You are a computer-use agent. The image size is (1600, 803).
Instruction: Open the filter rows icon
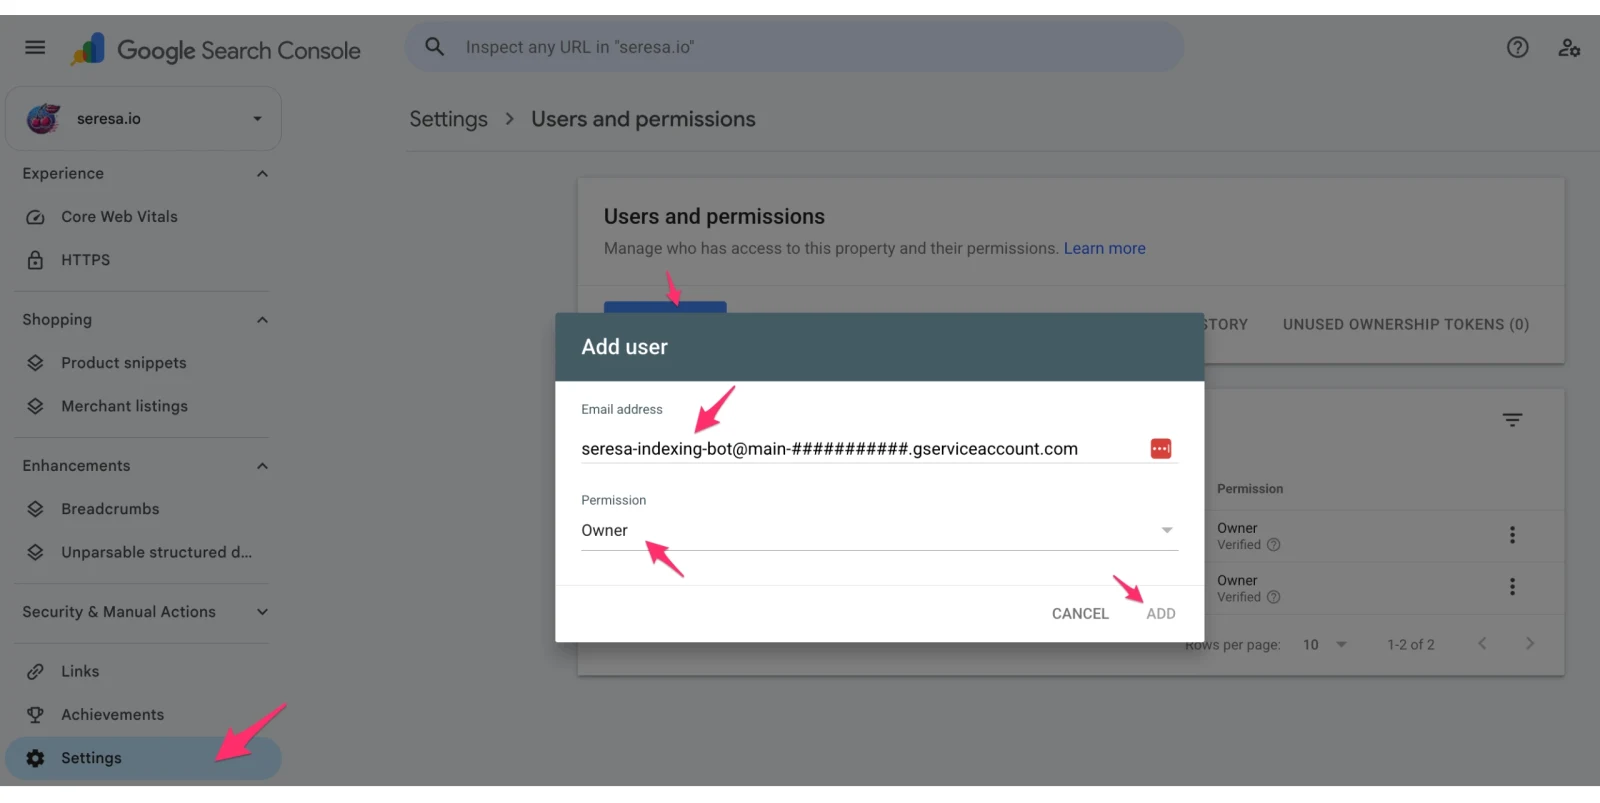coord(1512,420)
